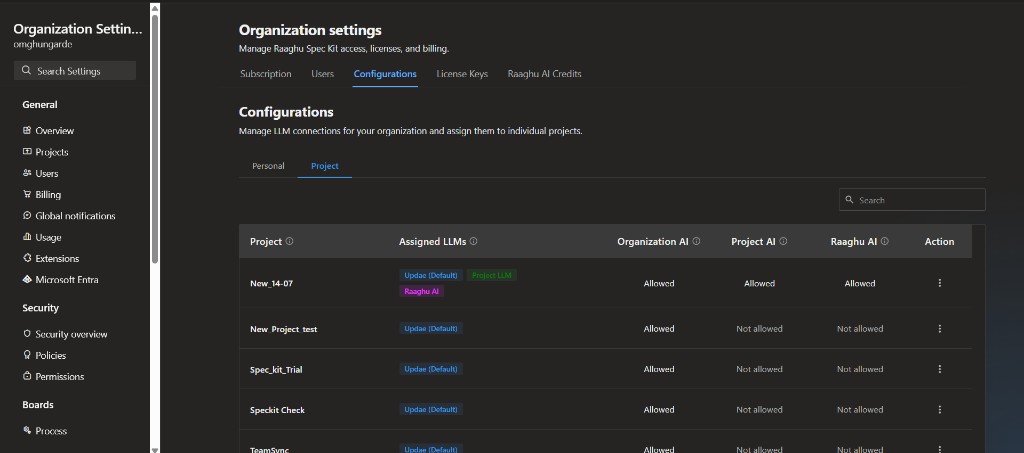Screen dimensions: 1024x453
Task: Click Raaghu AI 'Not allowed' in Spec_kit_Trial row
Action: click(x=860, y=369)
